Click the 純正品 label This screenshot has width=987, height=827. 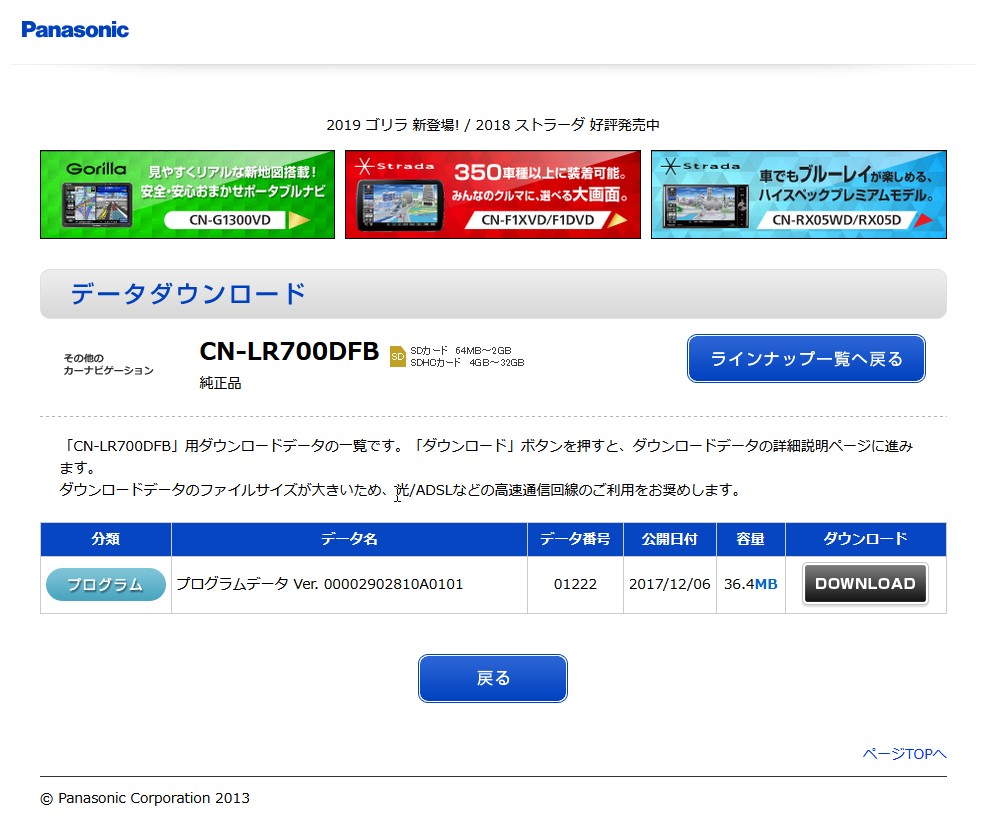click(x=220, y=383)
